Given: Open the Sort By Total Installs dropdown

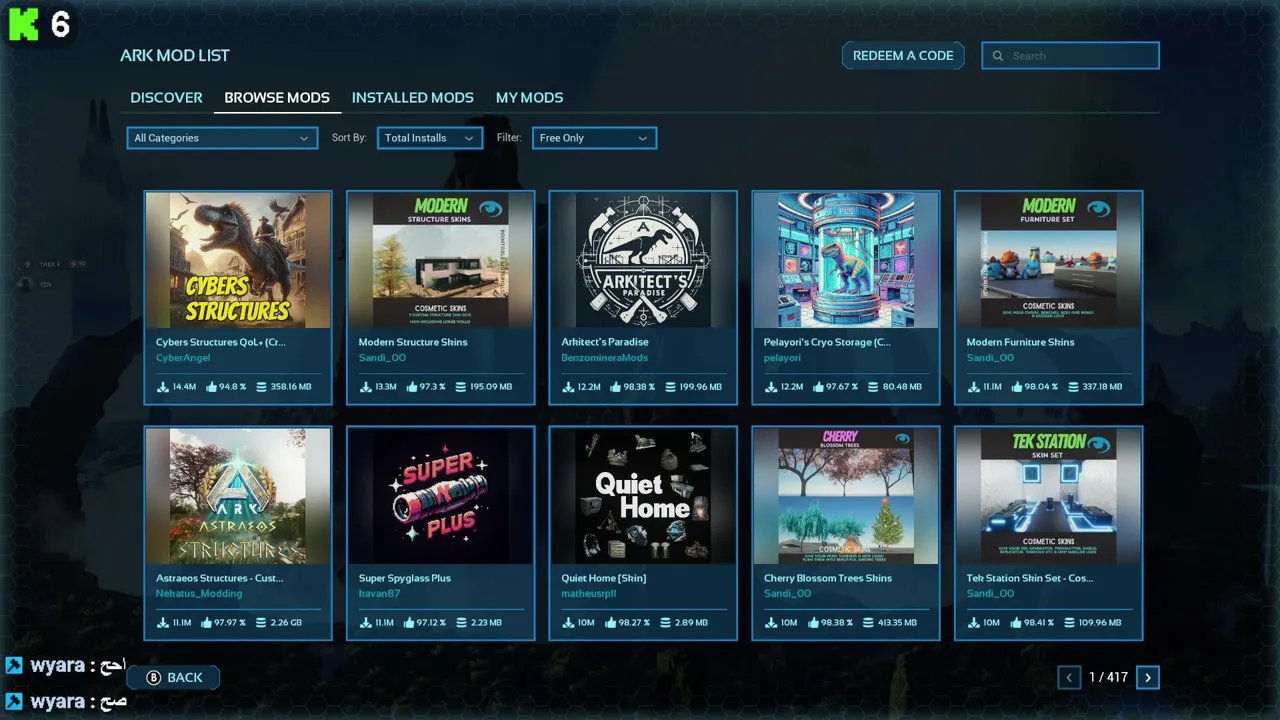Looking at the screenshot, I should (x=430, y=138).
